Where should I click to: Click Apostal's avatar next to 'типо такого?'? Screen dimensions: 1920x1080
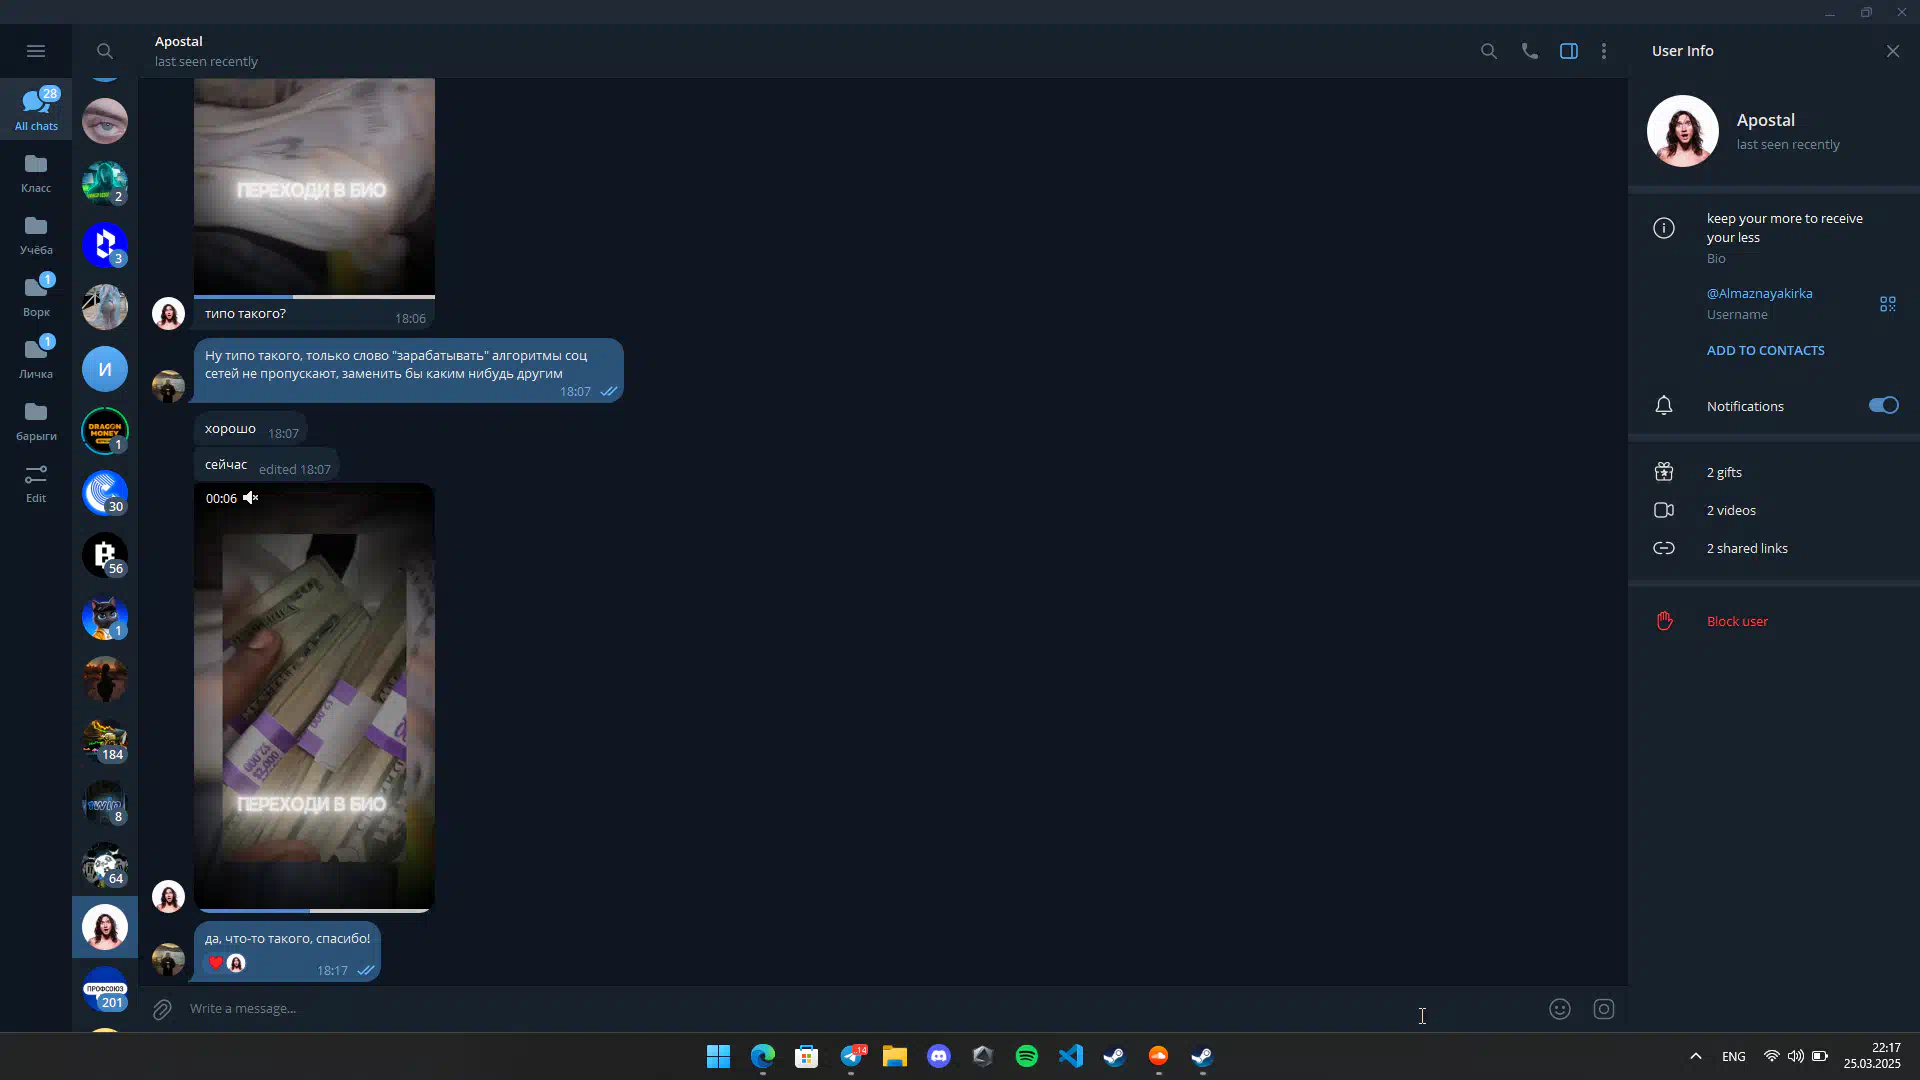tap(168, 314)
